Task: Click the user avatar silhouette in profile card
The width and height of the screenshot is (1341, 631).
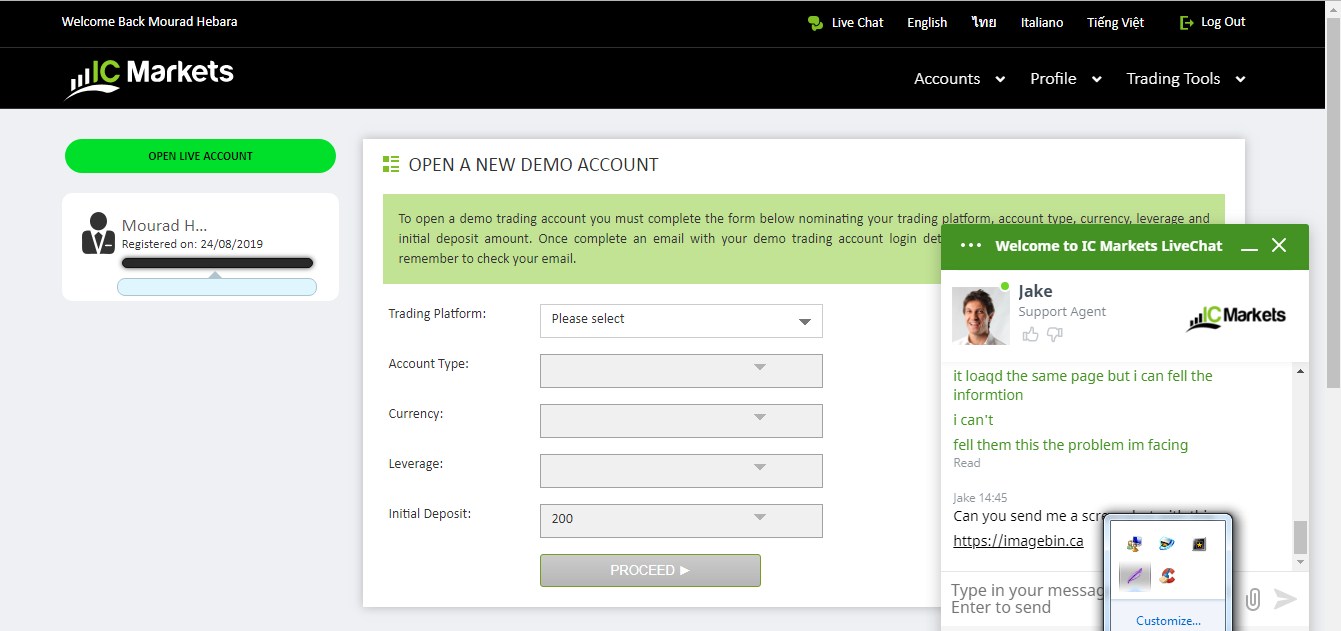Action: [x=98, y=233]
